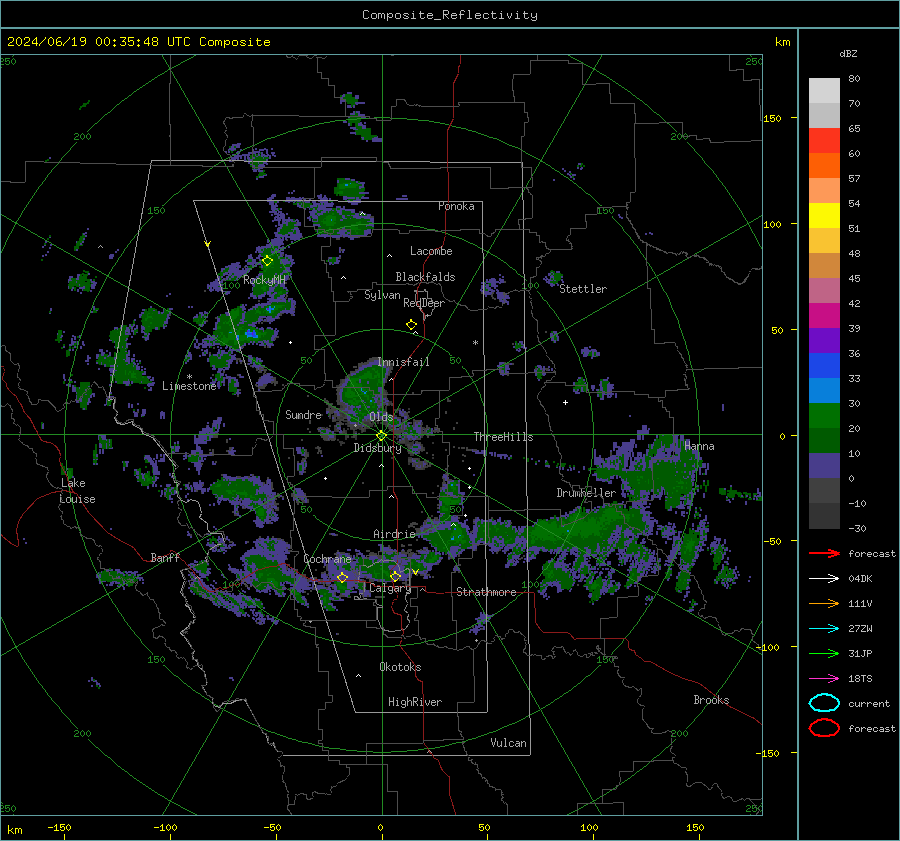Click the 'km' unit label at bottom-left axis
900x841 pixels.
point(15,830)
